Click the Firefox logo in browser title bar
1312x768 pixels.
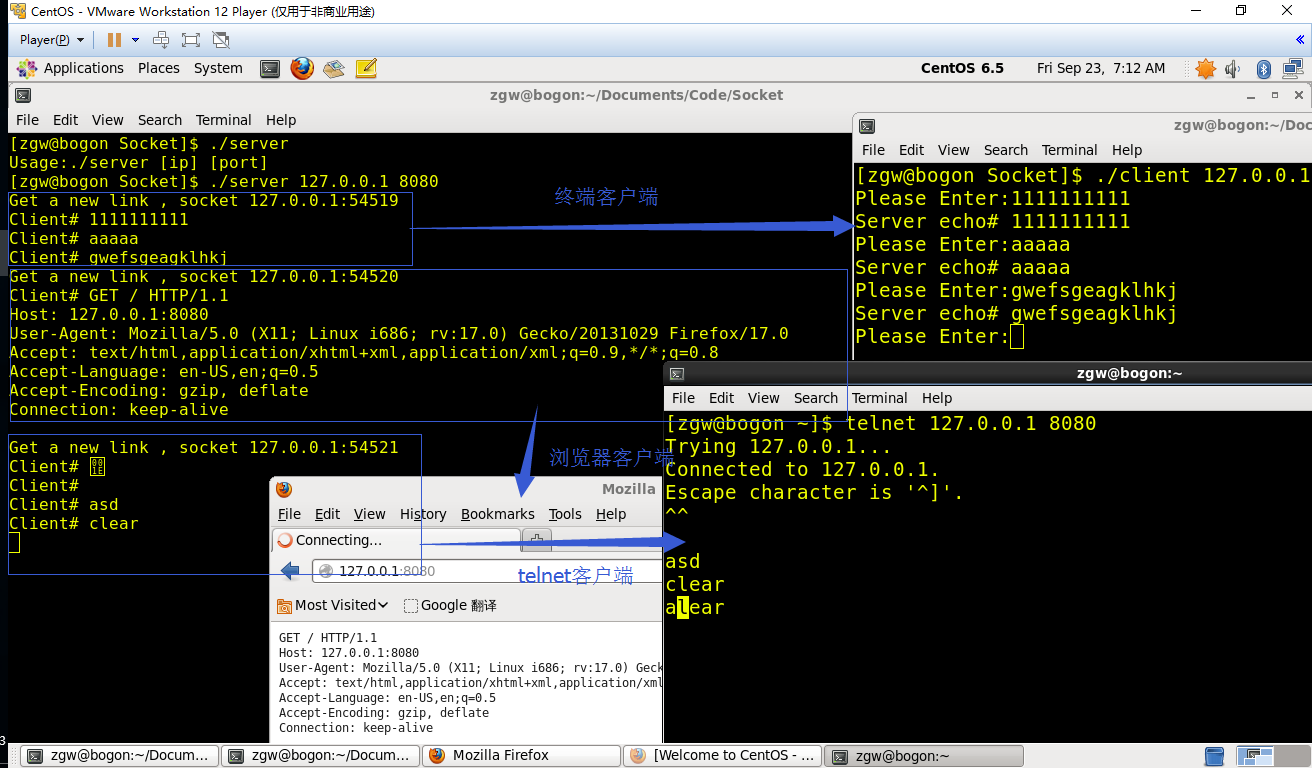click(284, 489)
